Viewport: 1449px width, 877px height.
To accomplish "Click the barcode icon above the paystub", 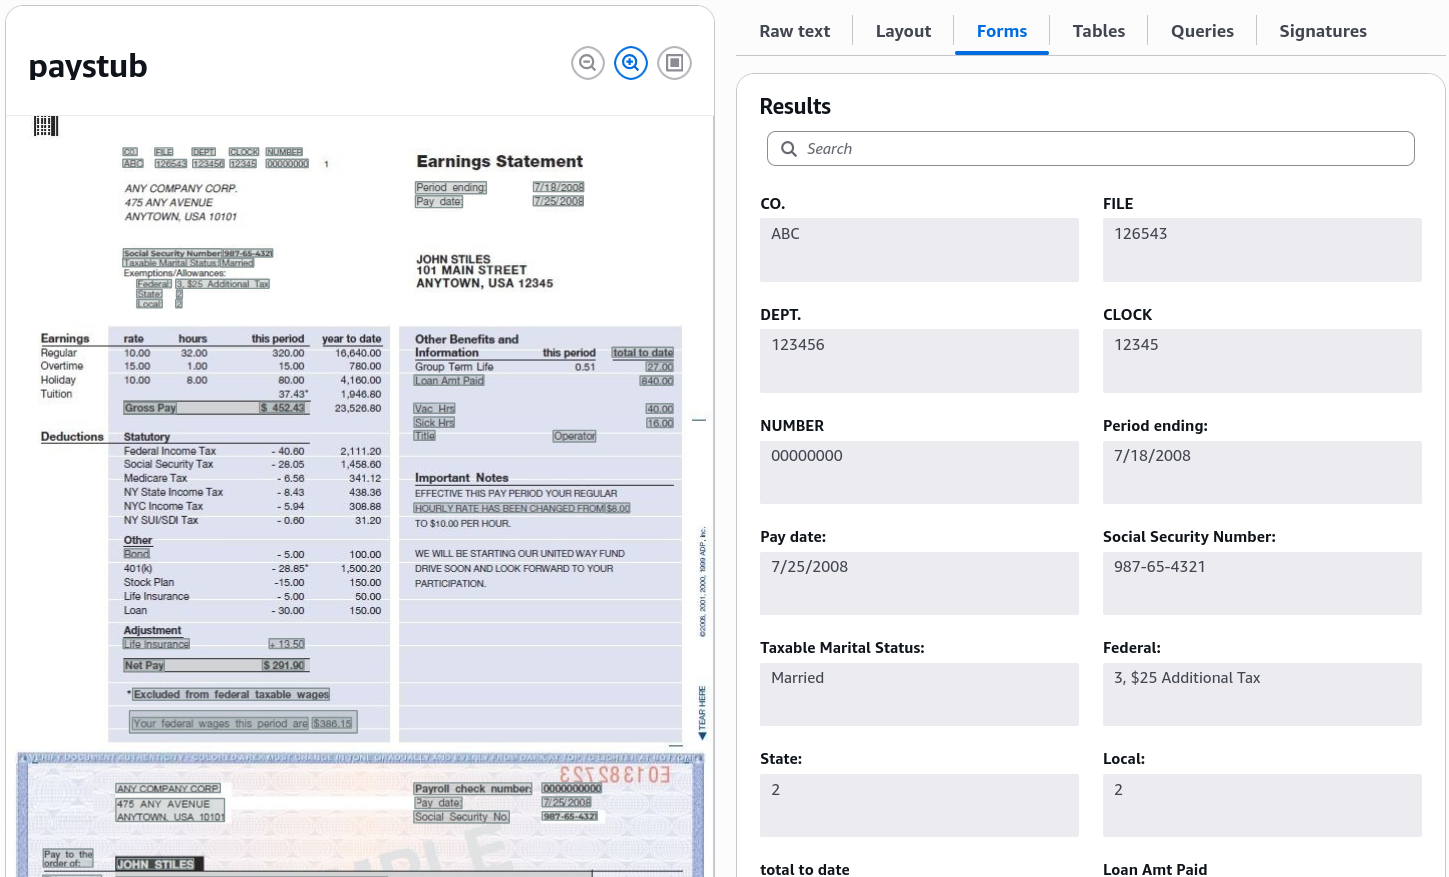I will [46, 126].
